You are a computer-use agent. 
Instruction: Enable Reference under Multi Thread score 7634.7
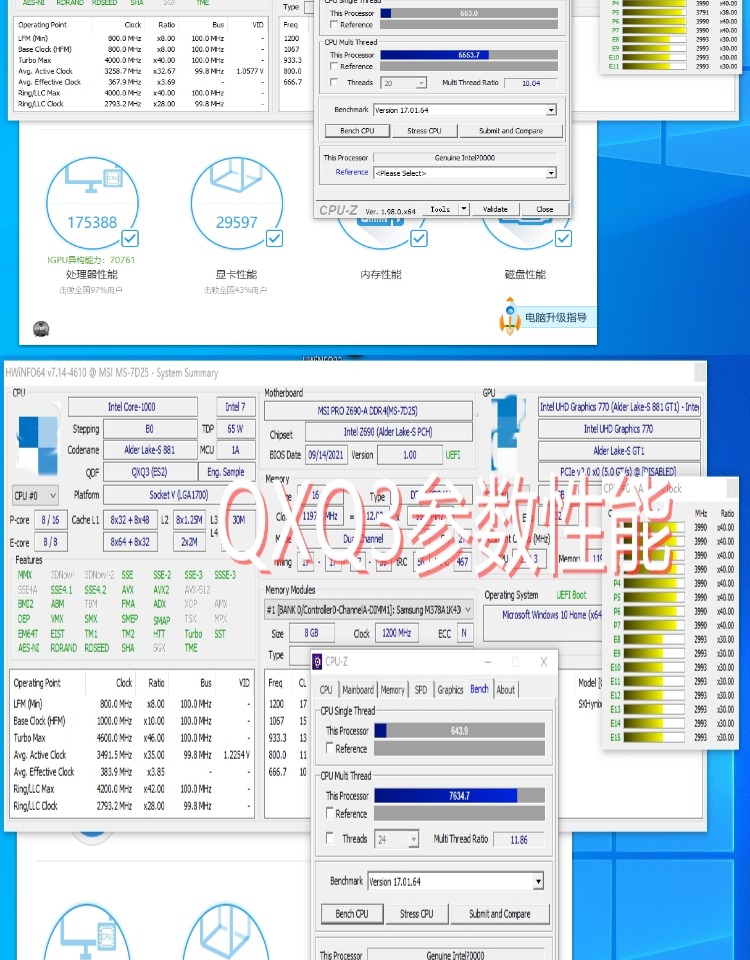(x=331, y=813)
